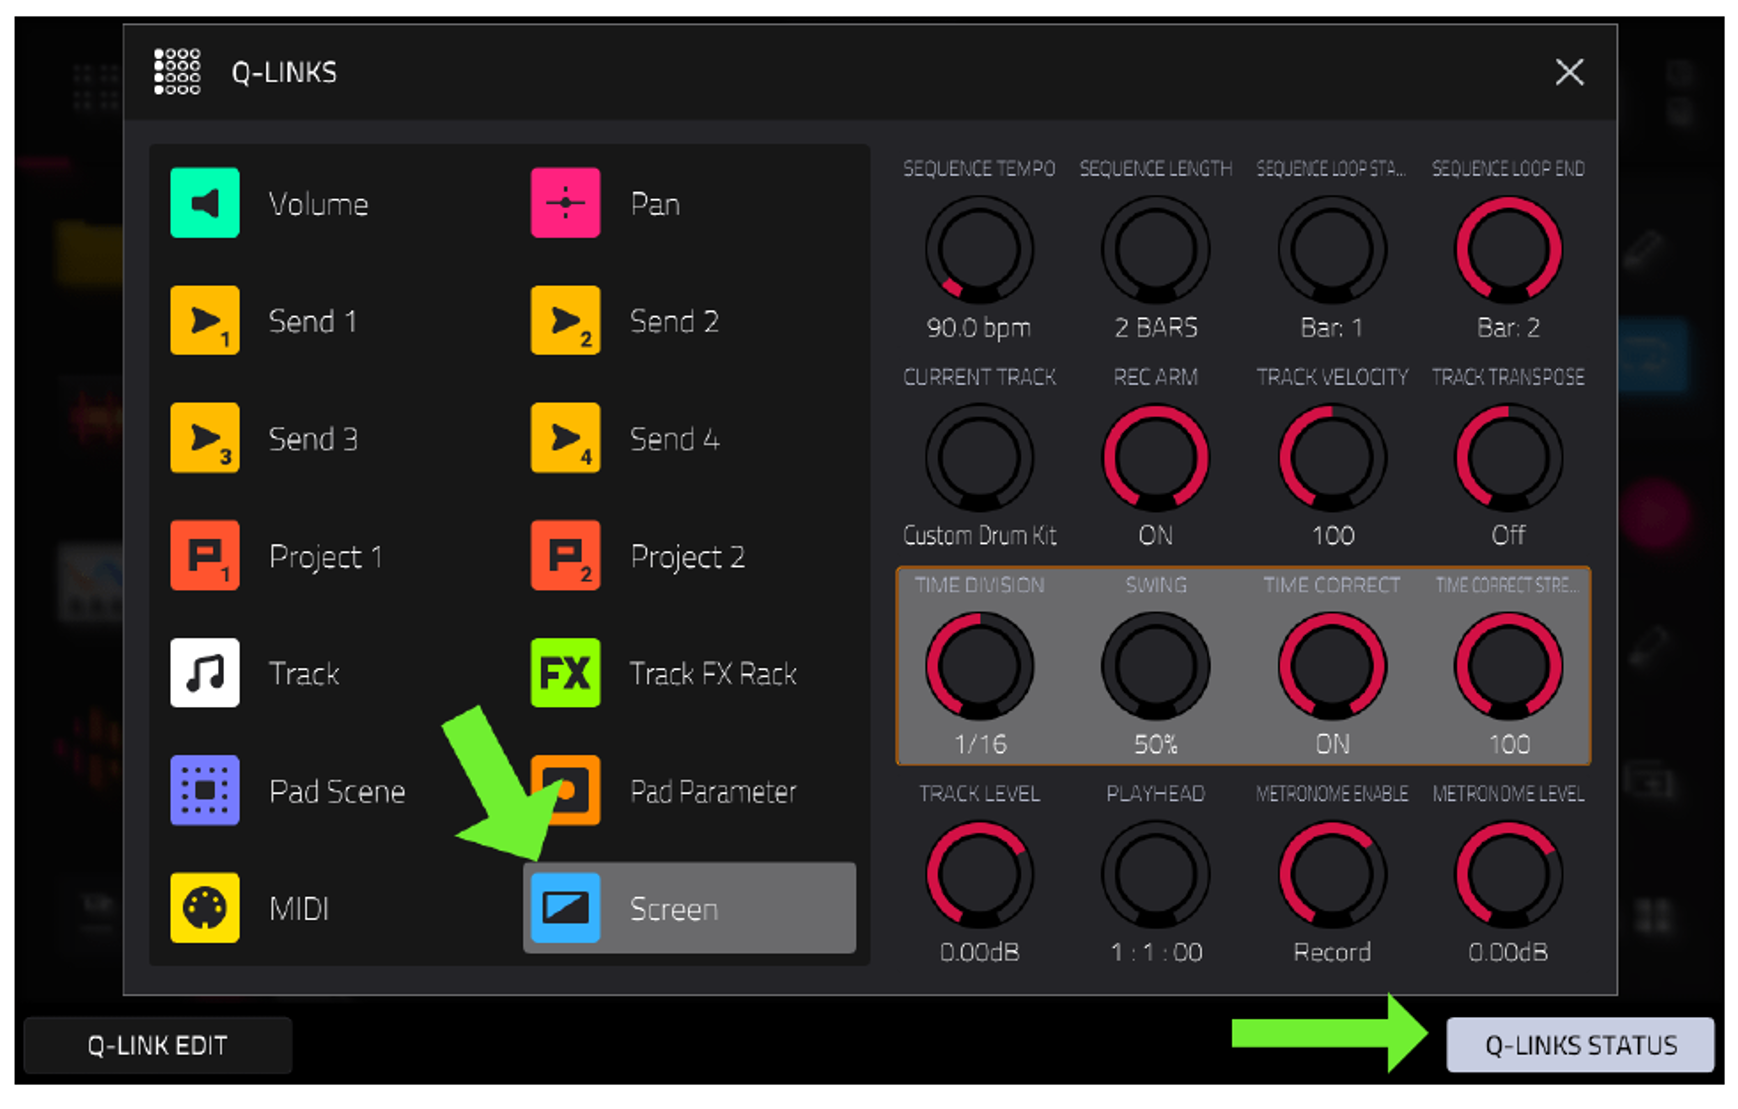Select the Send 2 arrow icon
The width and height of the screenshot is (1738, 1109).
click(x=565, y=321)
